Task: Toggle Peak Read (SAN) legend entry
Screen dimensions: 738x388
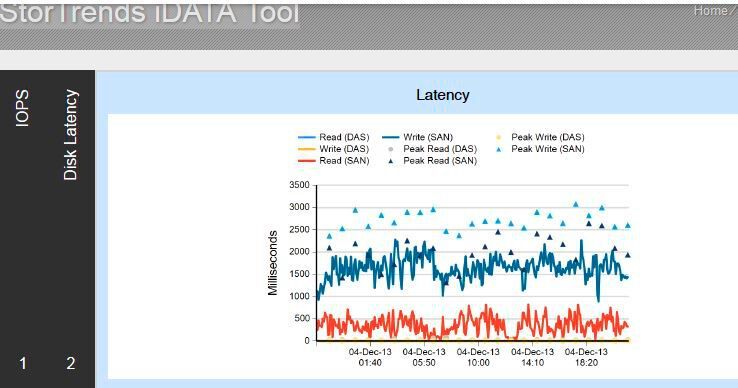Action: pos(432,161)
